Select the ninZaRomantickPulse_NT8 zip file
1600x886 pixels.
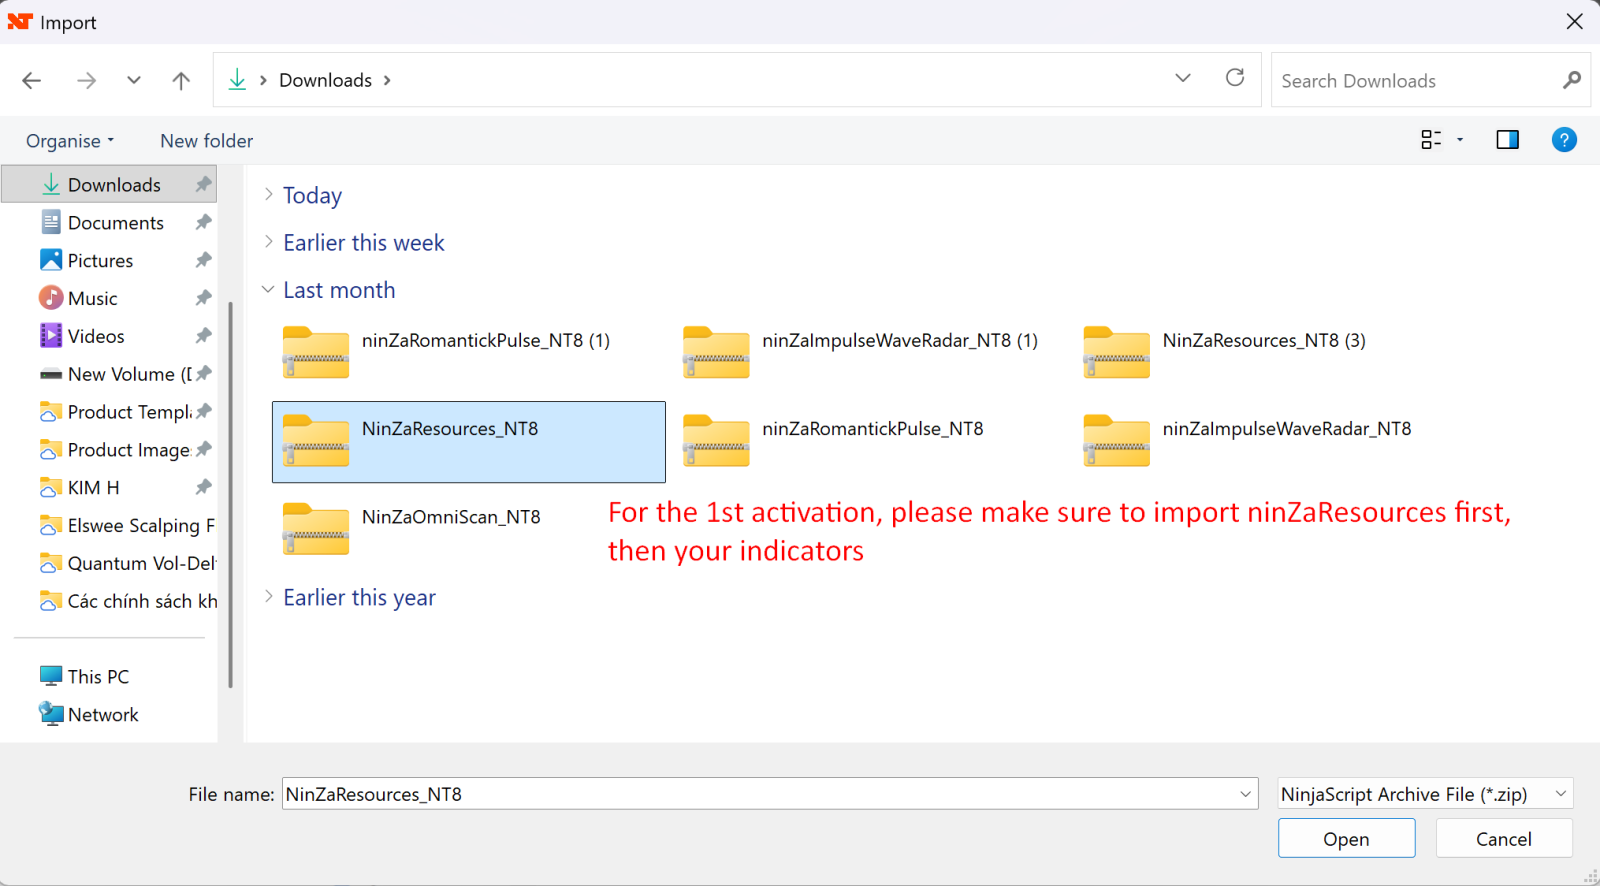868,442
